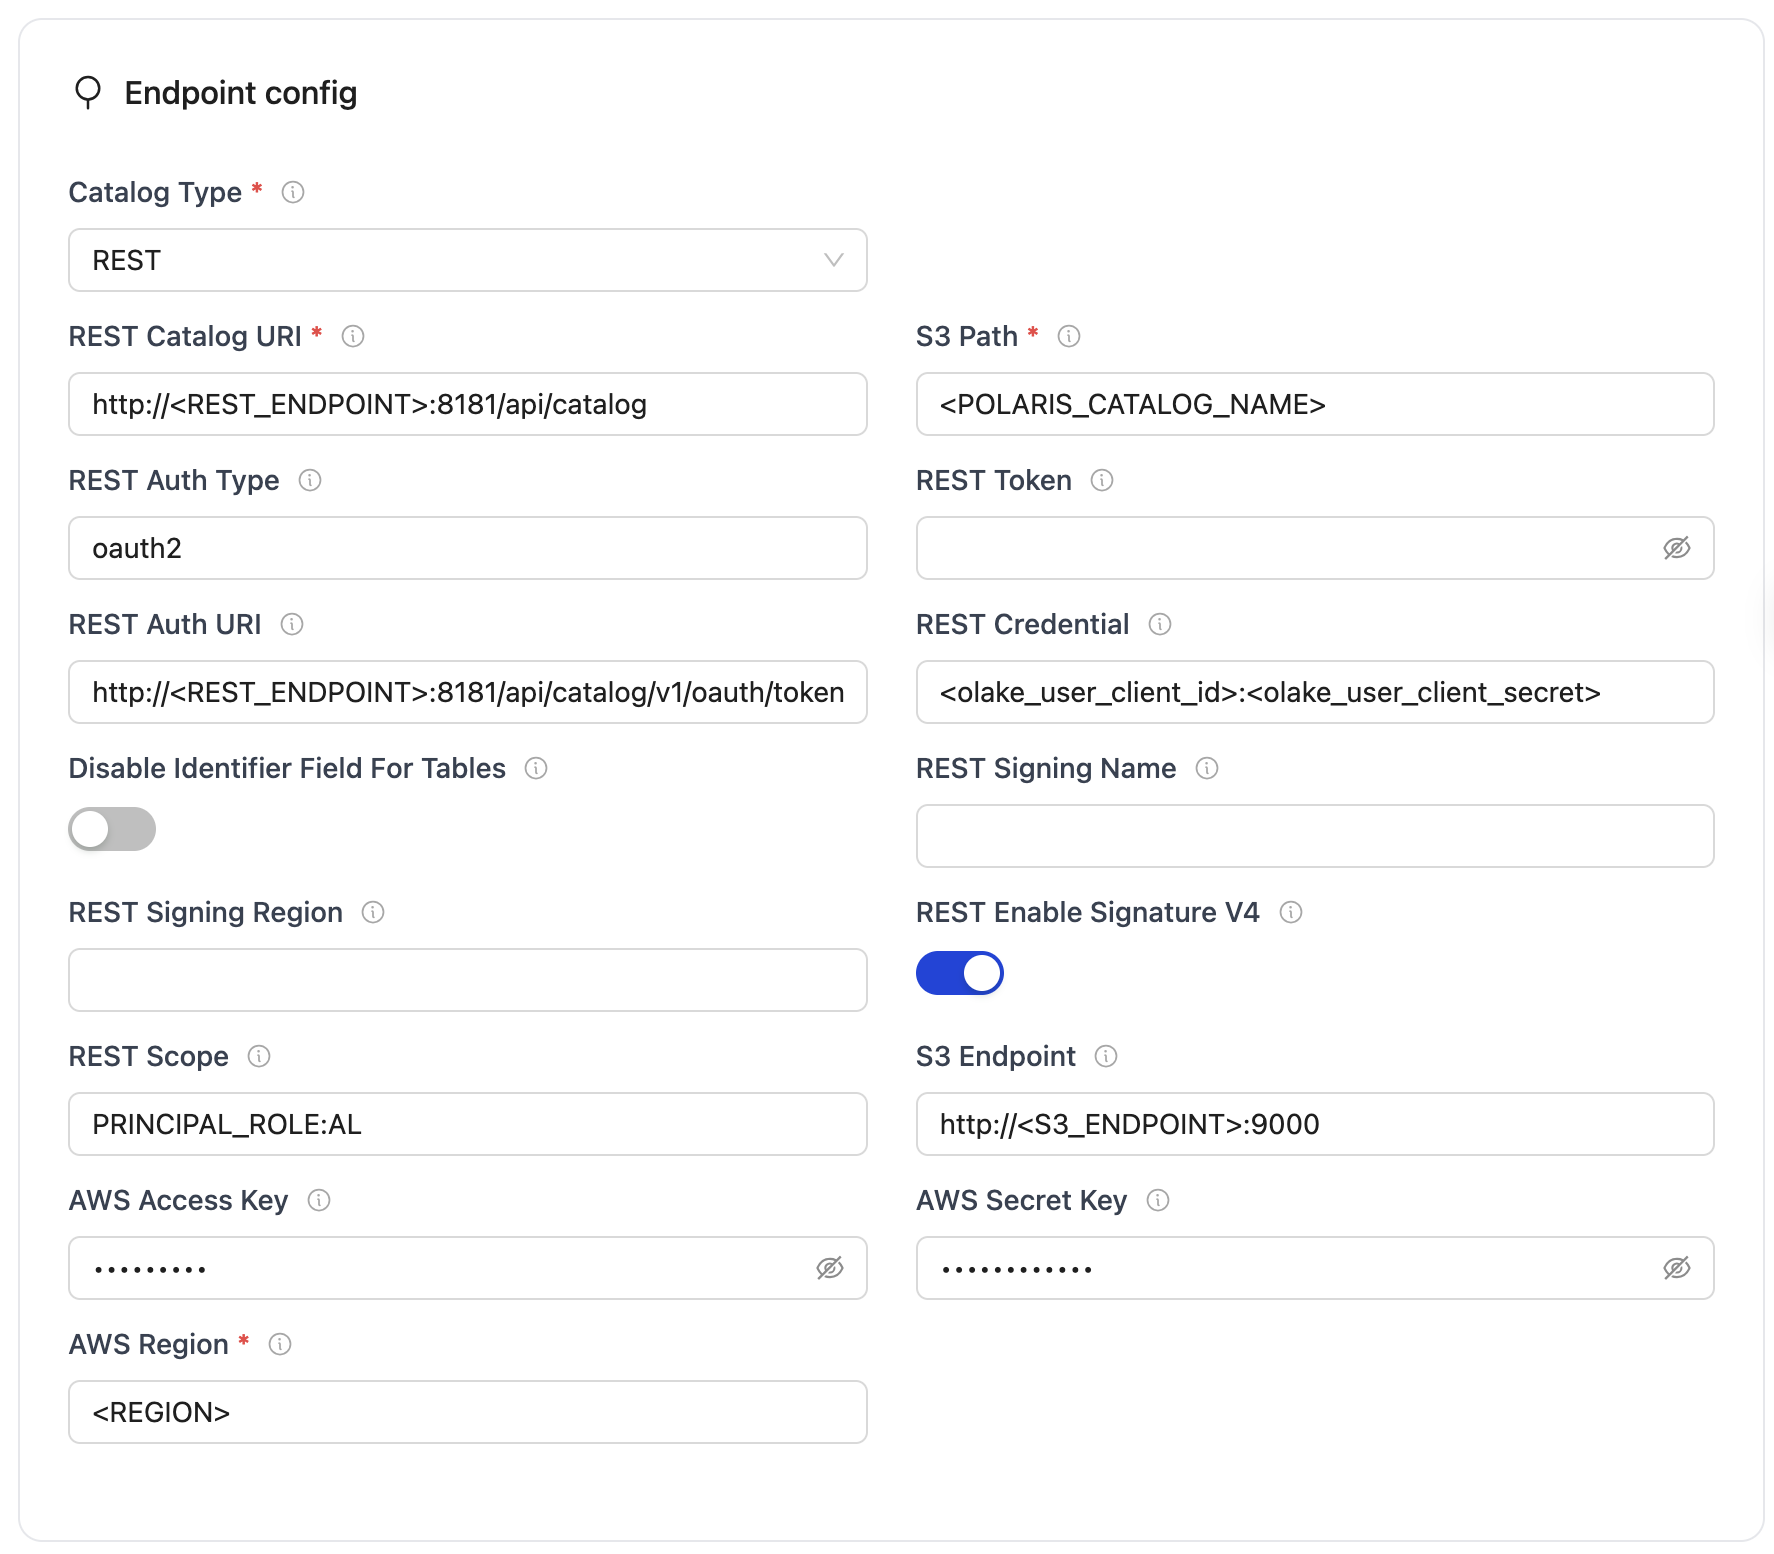Click the S3 Endpoint text field
The height and width of the screenshot is (1554, 1774).
tap(1314, 1124)
